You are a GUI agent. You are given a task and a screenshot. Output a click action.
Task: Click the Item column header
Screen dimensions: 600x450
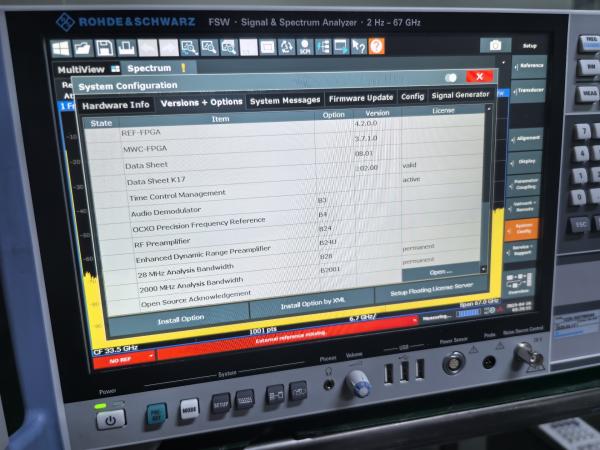pyautogui.click(x=221, y=119)
